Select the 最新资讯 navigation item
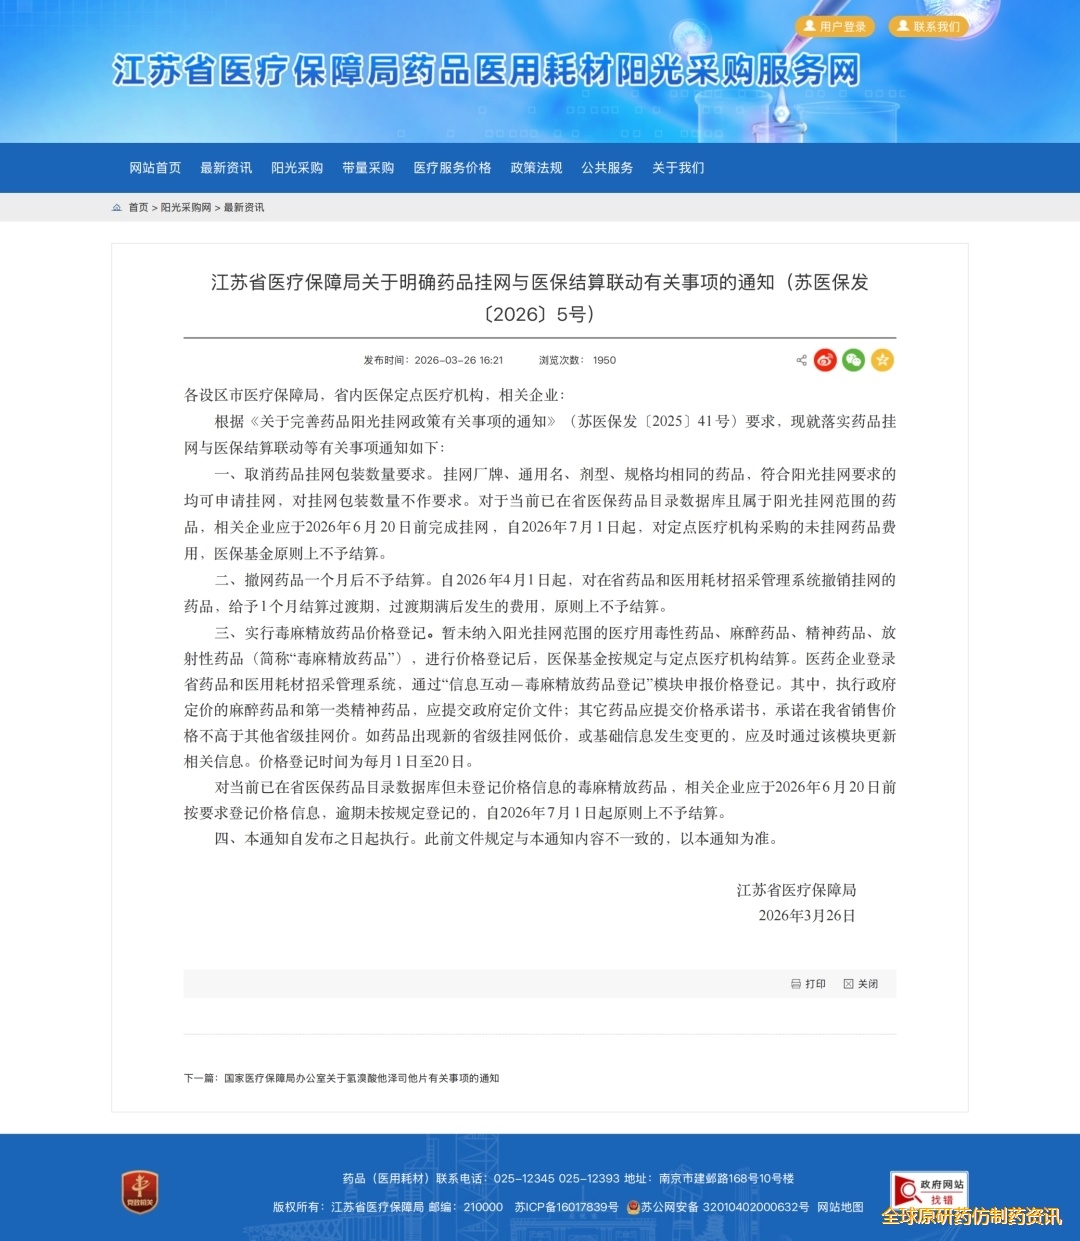This screenshot has width=1080, height=1241. pos(226,168)
